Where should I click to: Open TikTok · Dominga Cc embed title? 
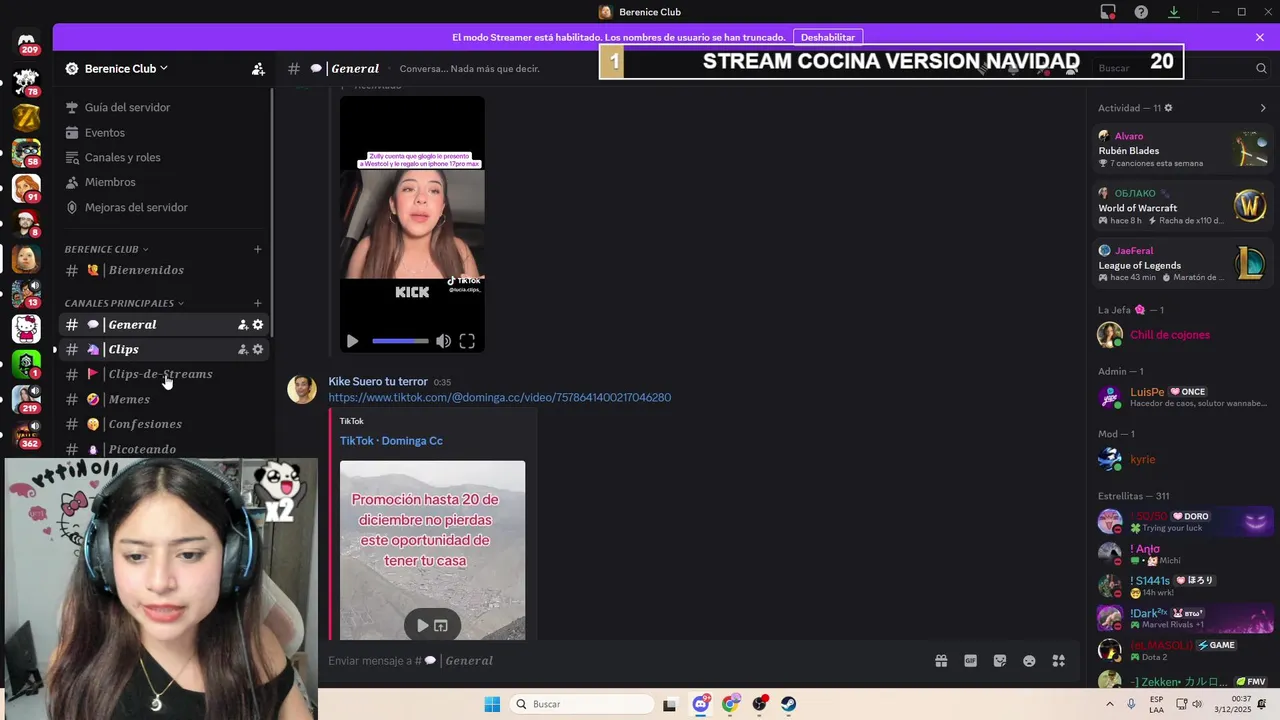pos(391,441)
